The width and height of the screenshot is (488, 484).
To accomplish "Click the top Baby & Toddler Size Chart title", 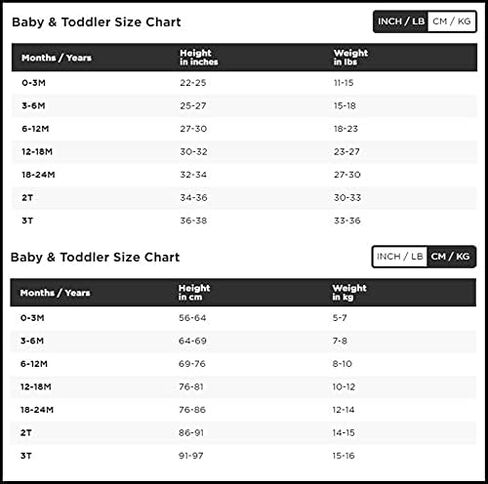I will click(x=96, y=22).
